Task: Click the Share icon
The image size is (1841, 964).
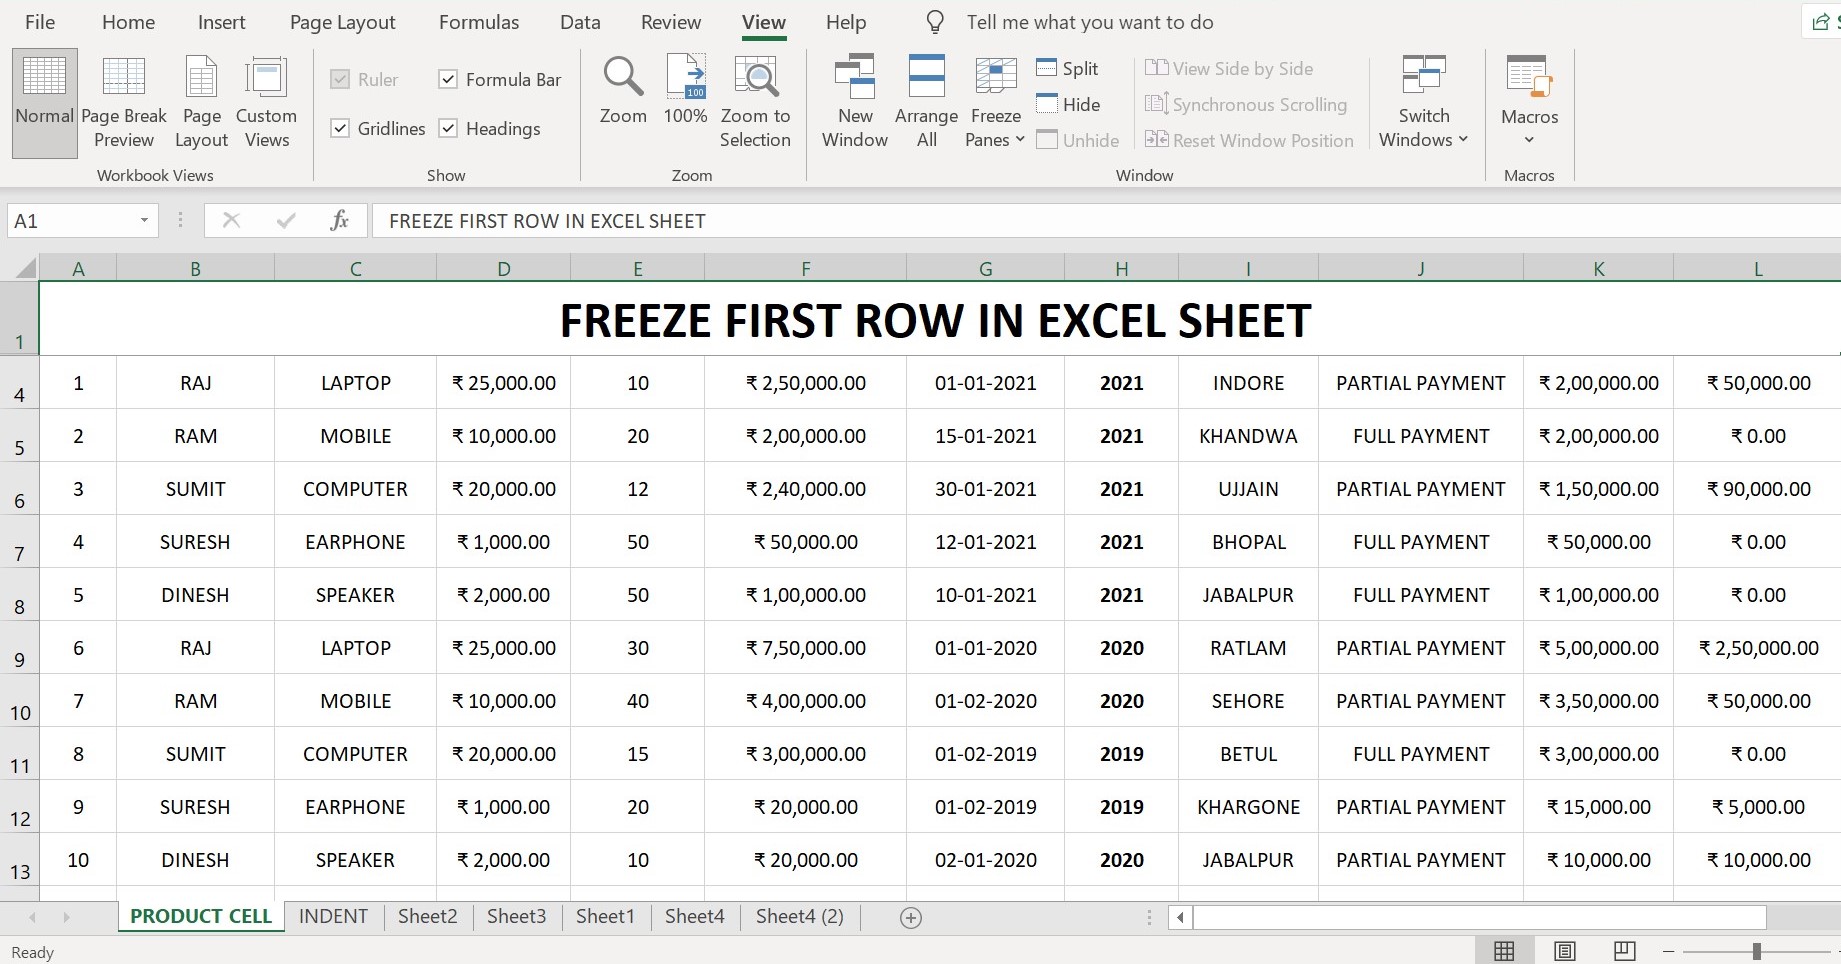Action: [1822, 22]
